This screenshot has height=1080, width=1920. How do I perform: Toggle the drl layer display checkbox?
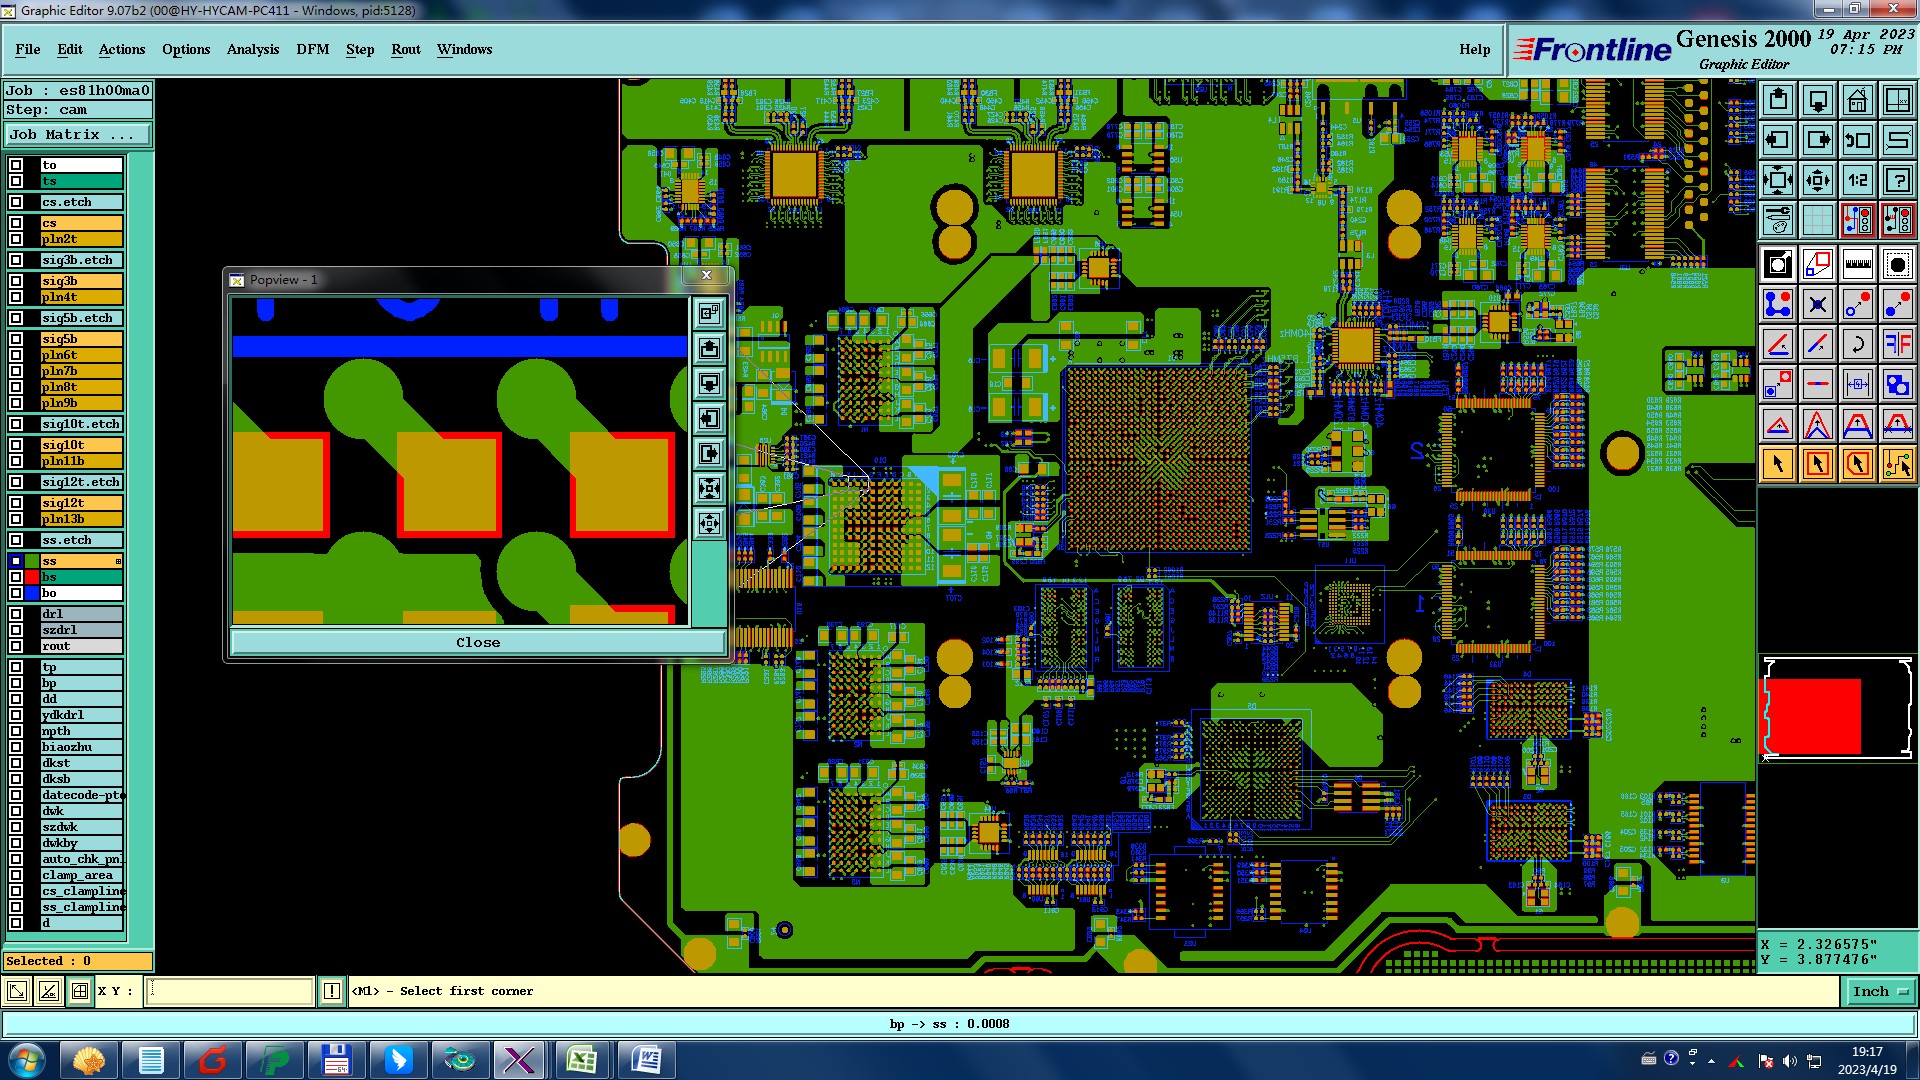pyautogui.click(x=16, y=614)
